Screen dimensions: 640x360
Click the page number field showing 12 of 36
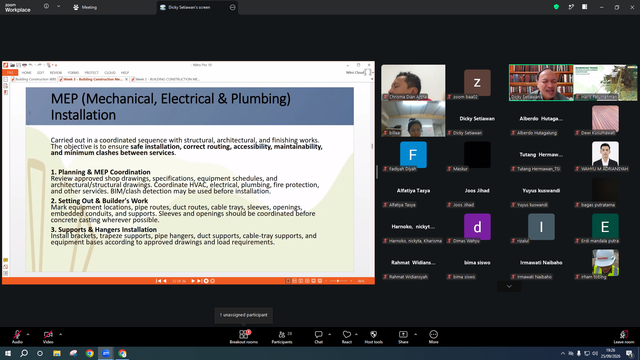(179, 281)
